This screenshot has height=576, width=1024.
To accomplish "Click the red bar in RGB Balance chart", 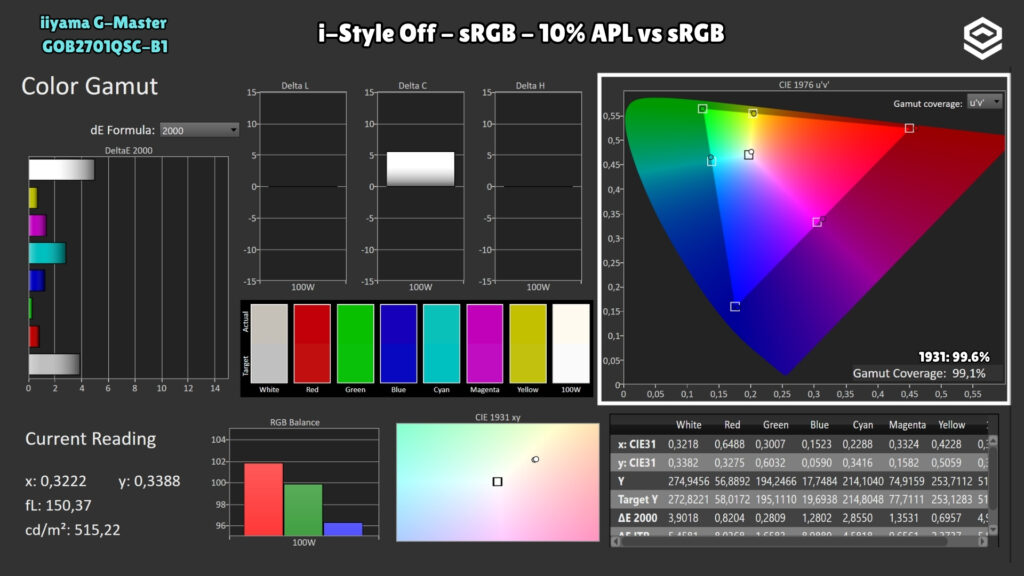I will (x=263, y=500).
